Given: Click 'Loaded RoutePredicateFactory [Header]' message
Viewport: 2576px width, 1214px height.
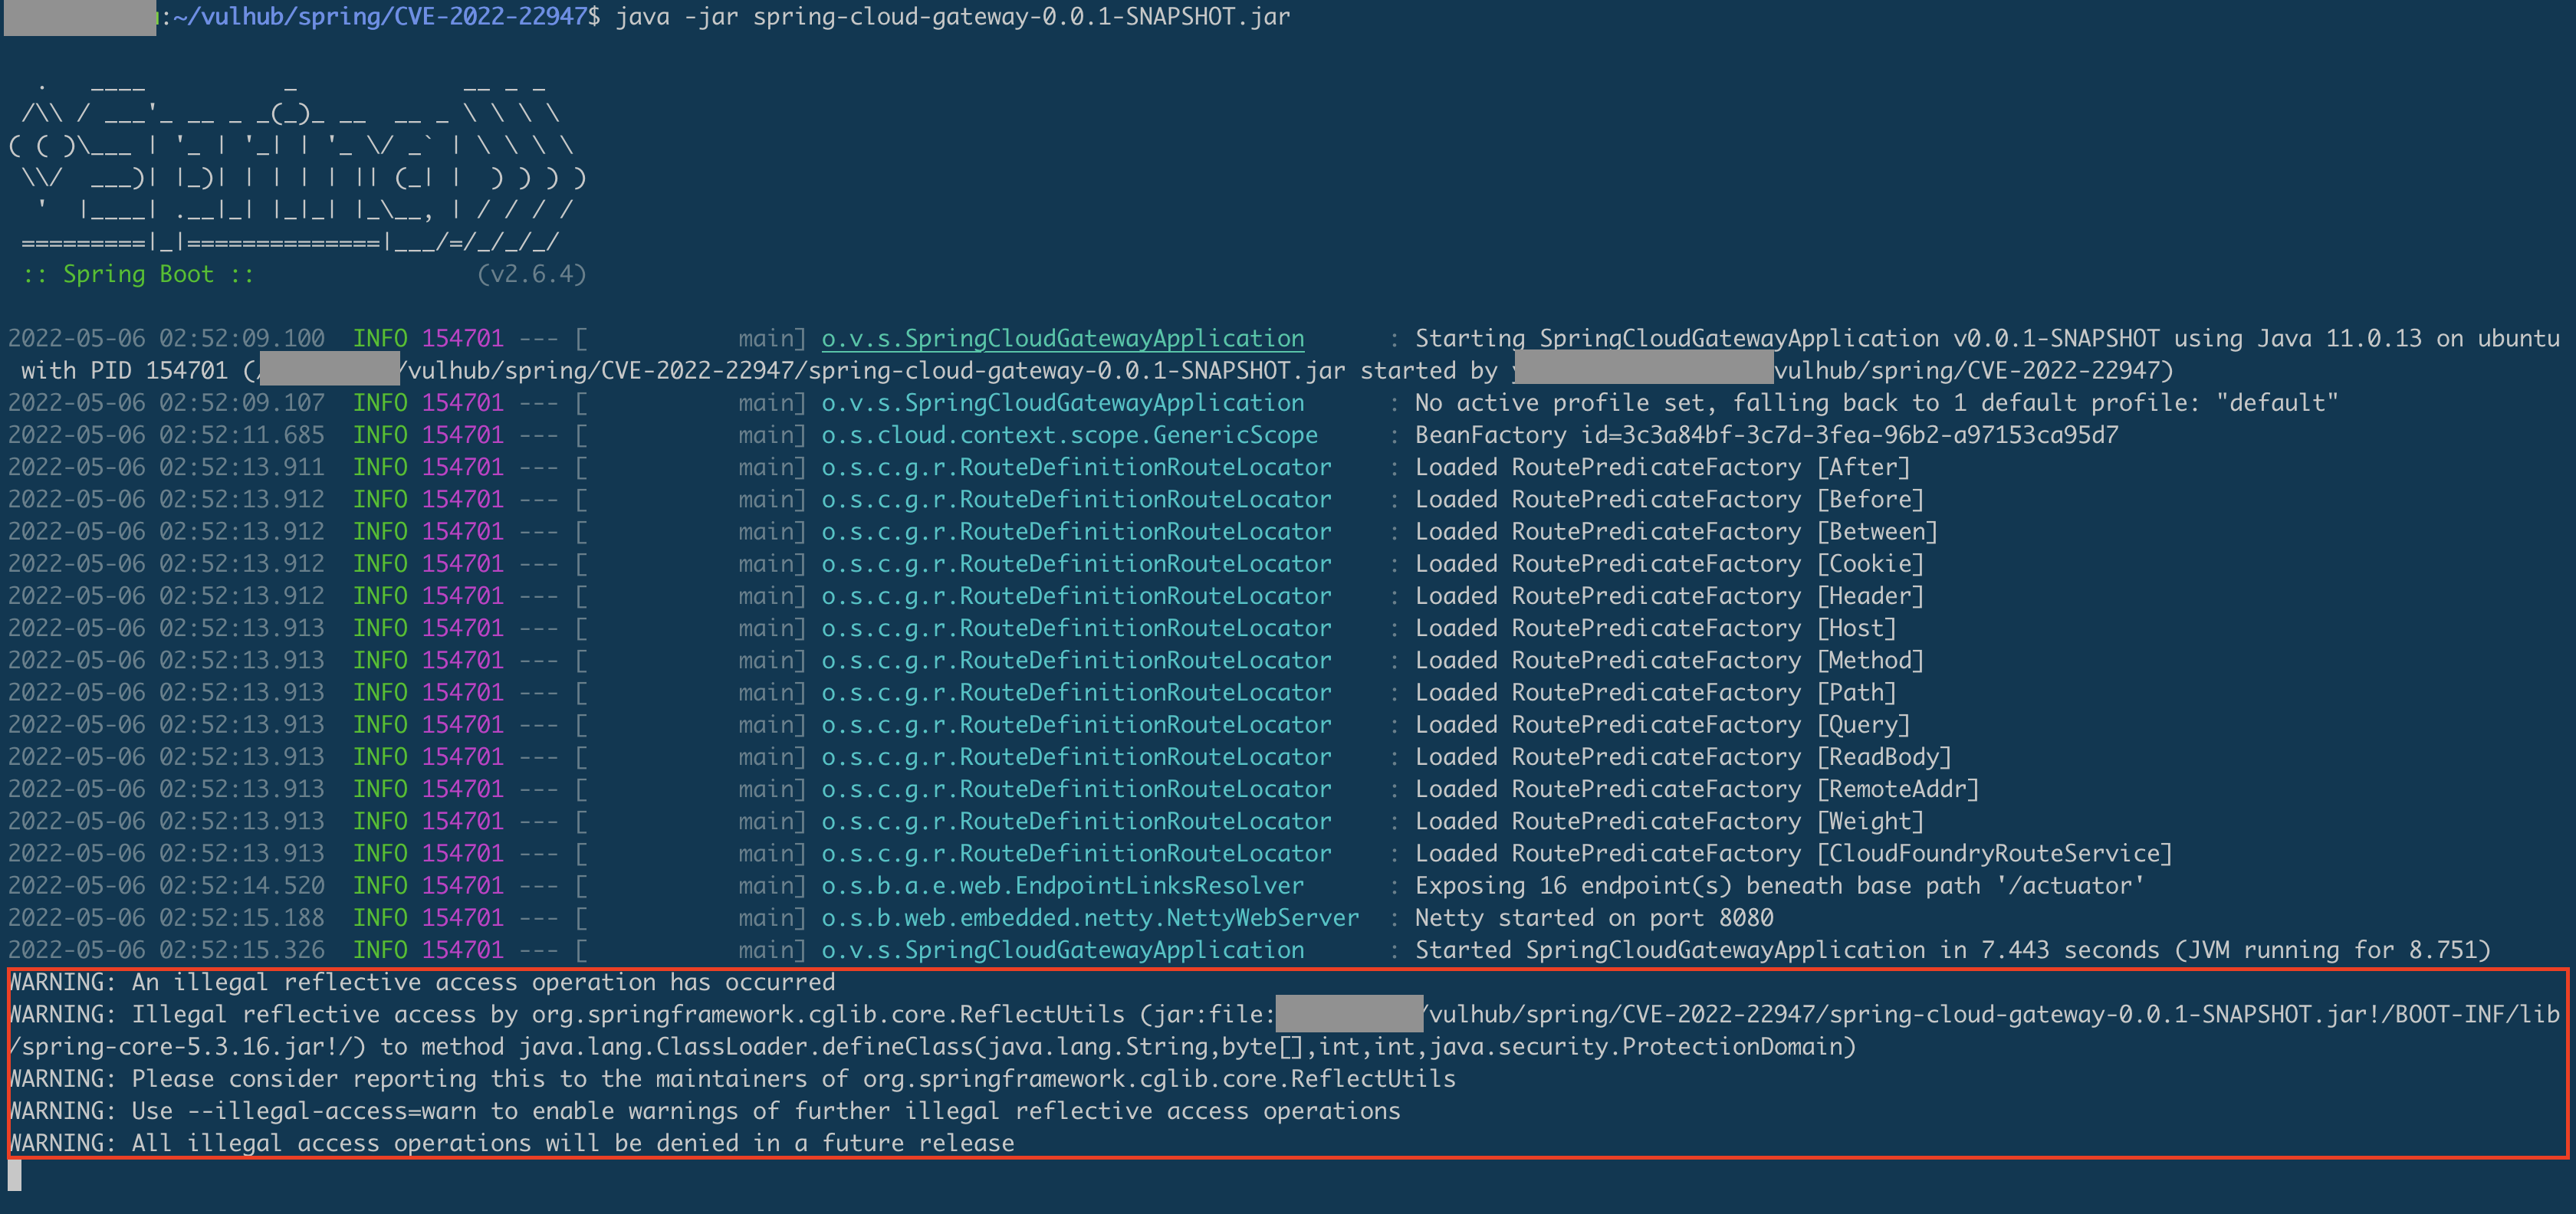Looking at the screenshot, I should [1669, 596].
